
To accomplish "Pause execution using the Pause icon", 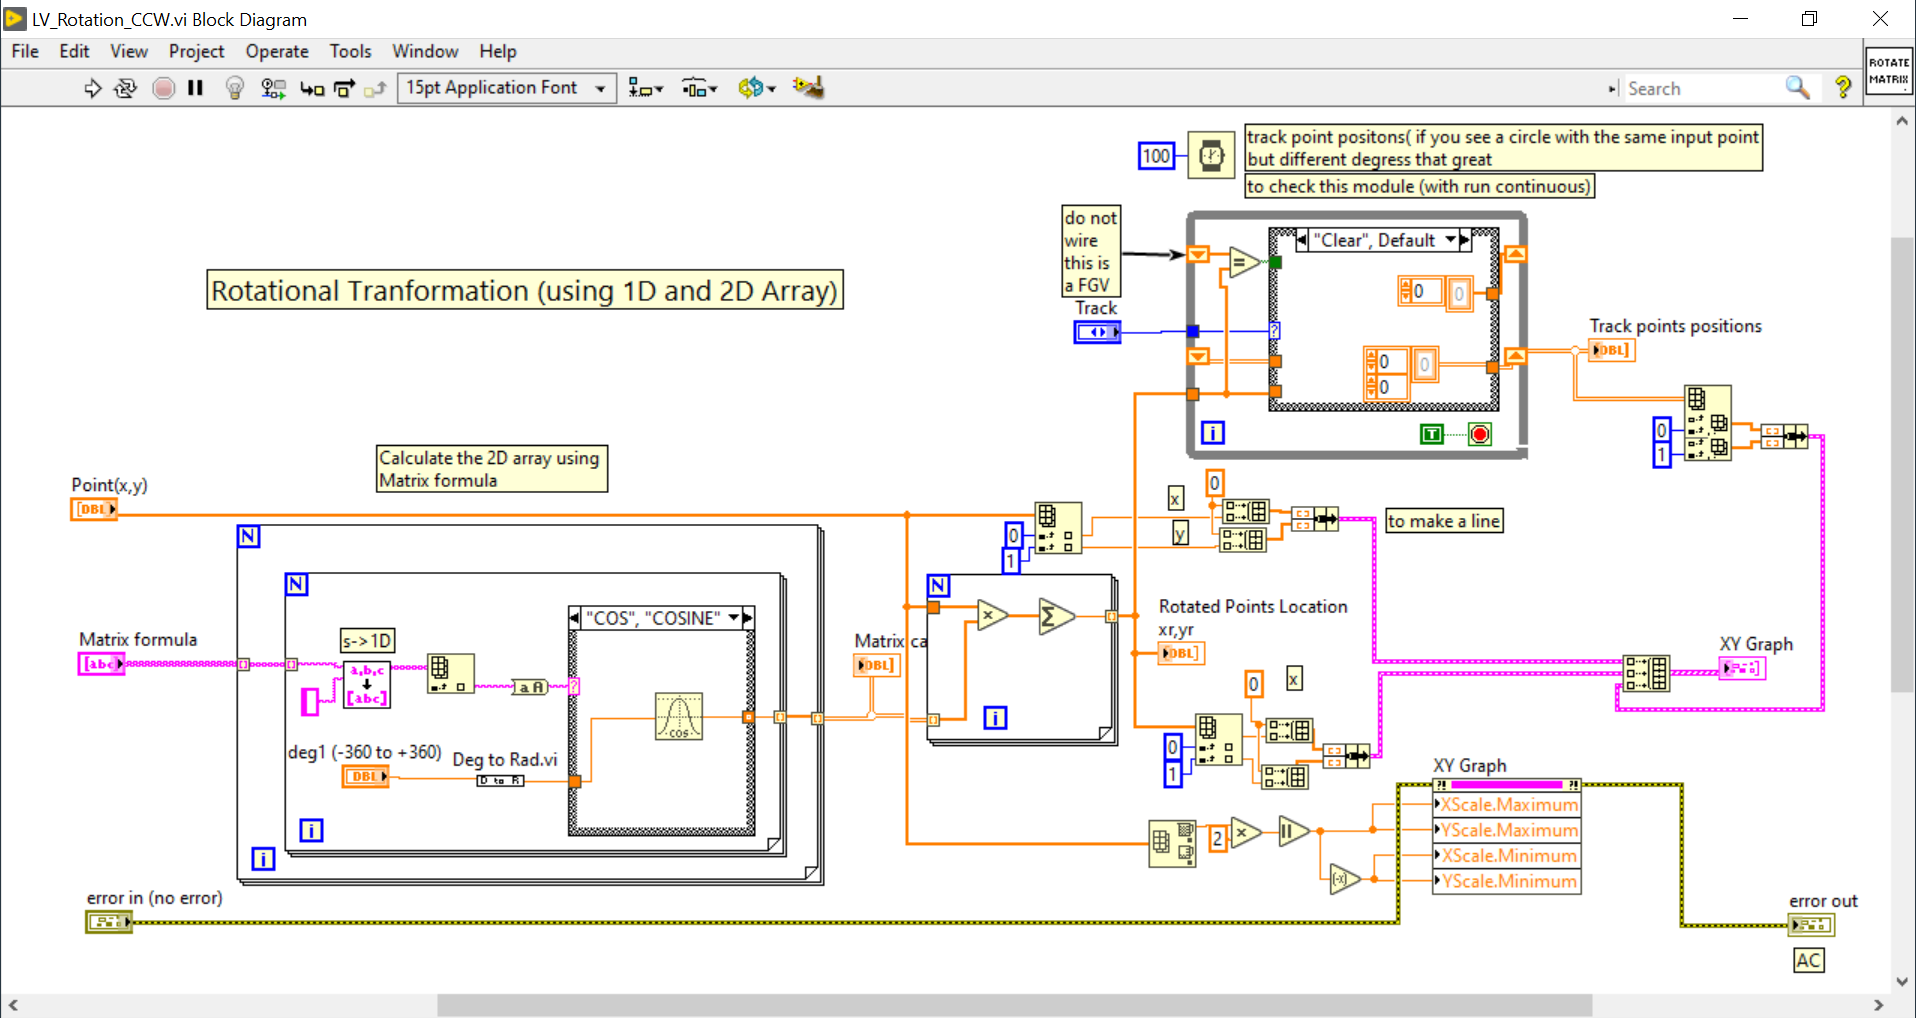I will coord(195,88).
